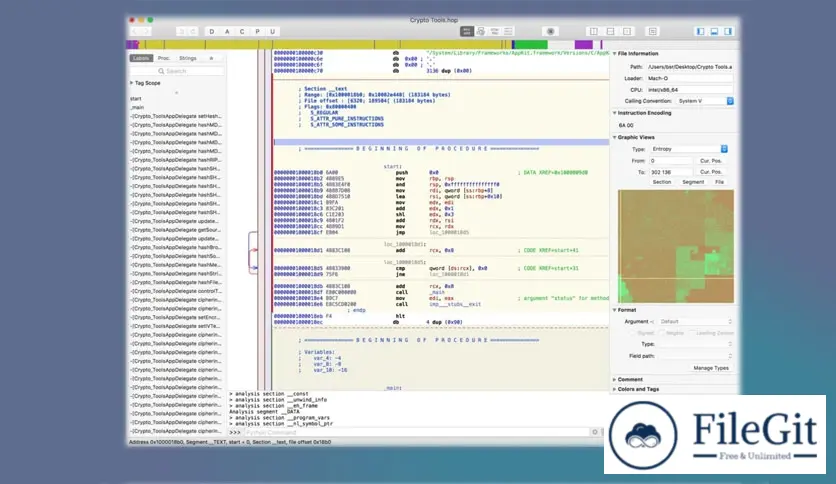Open the Argument format dropdown
Screen dimensions: 836x484
click(x=695, y=321)
